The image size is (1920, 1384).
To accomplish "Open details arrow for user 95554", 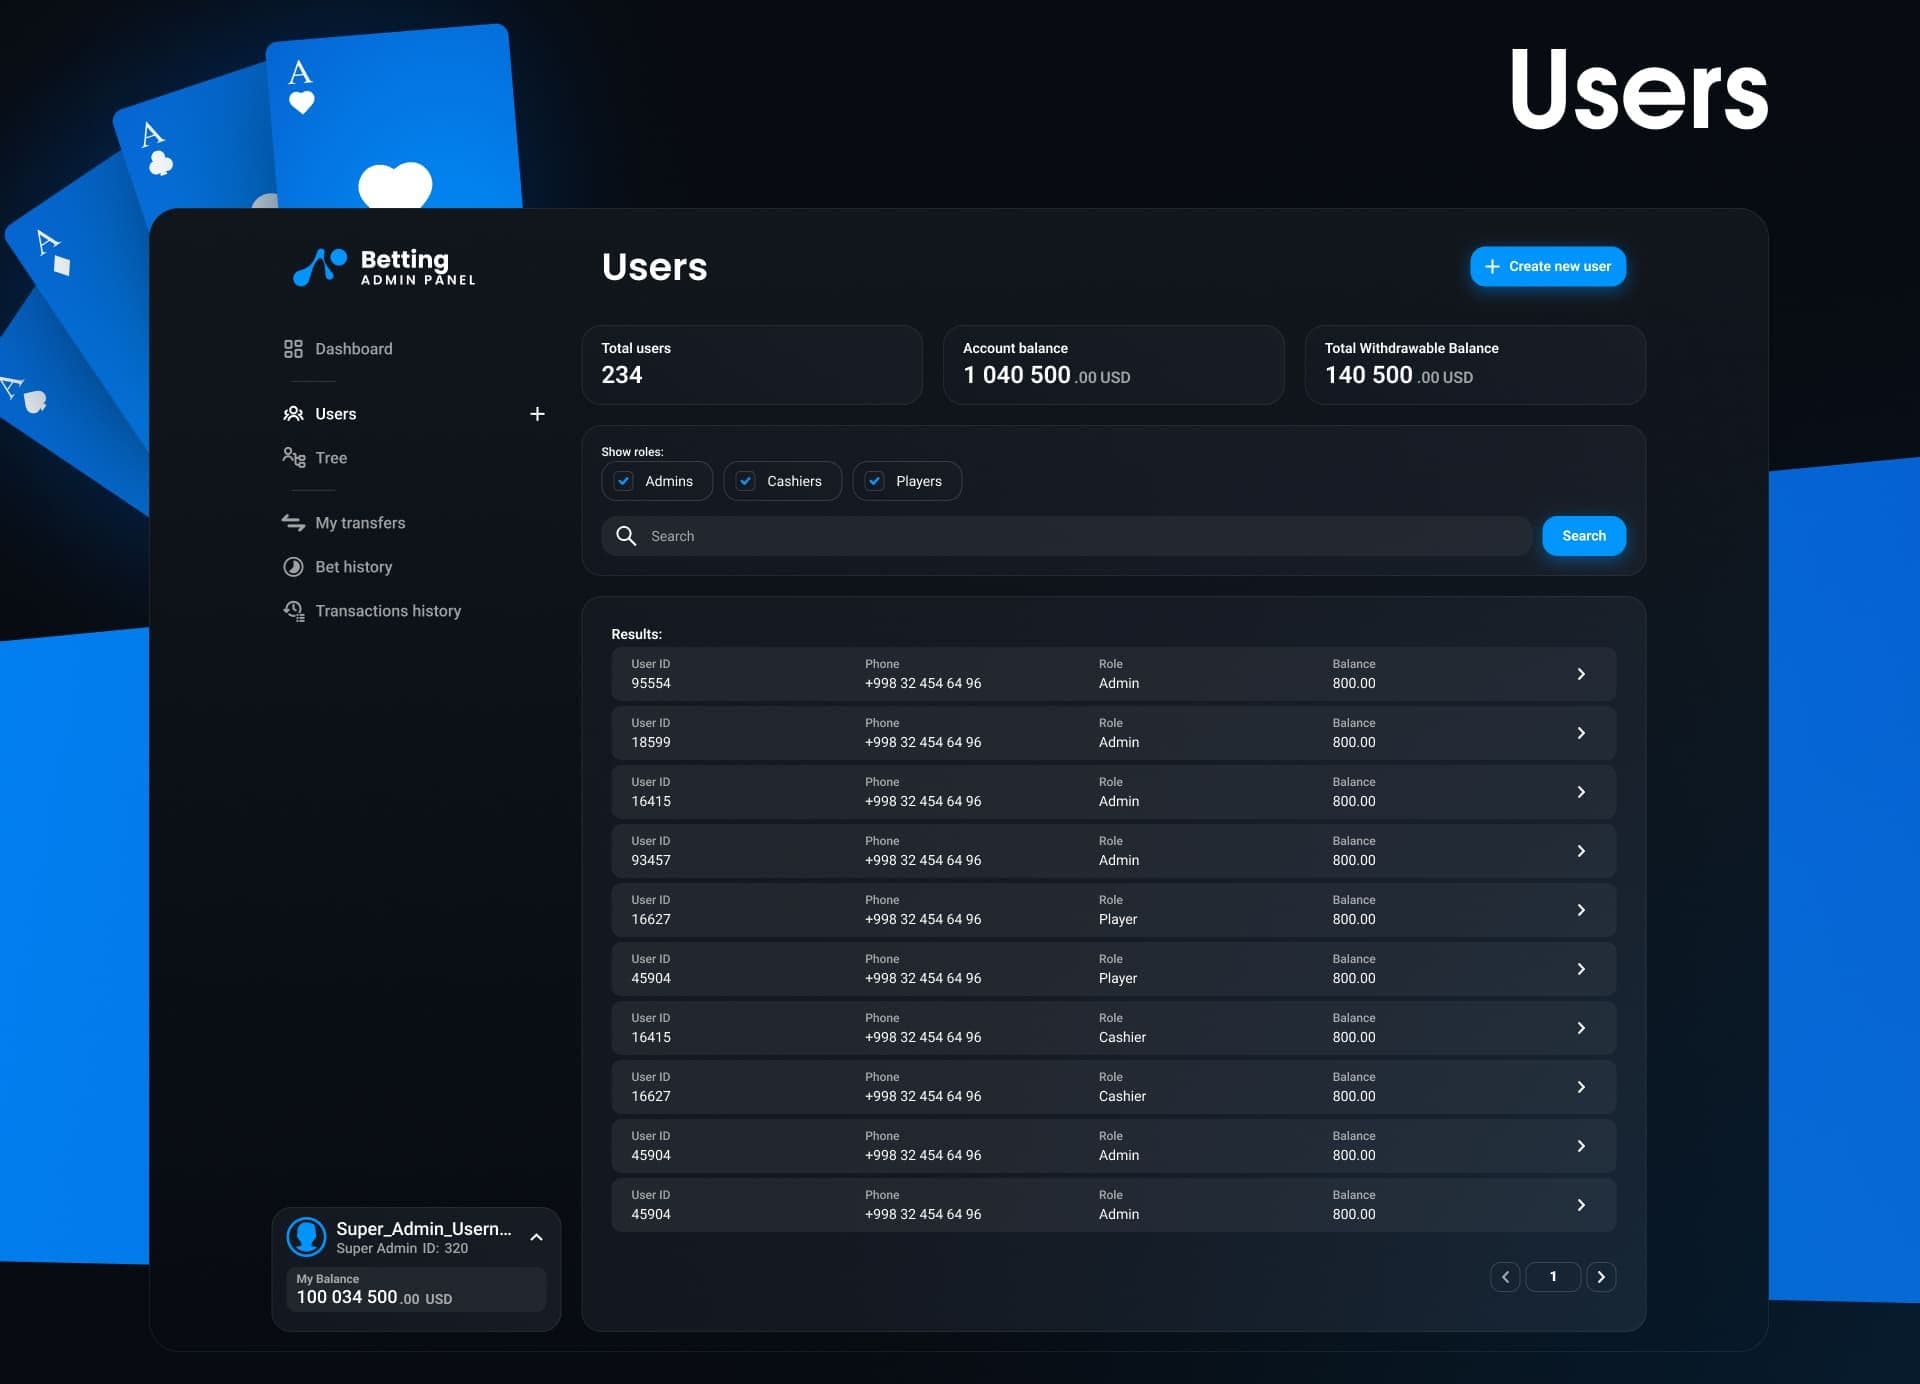I will [1581, 674].
